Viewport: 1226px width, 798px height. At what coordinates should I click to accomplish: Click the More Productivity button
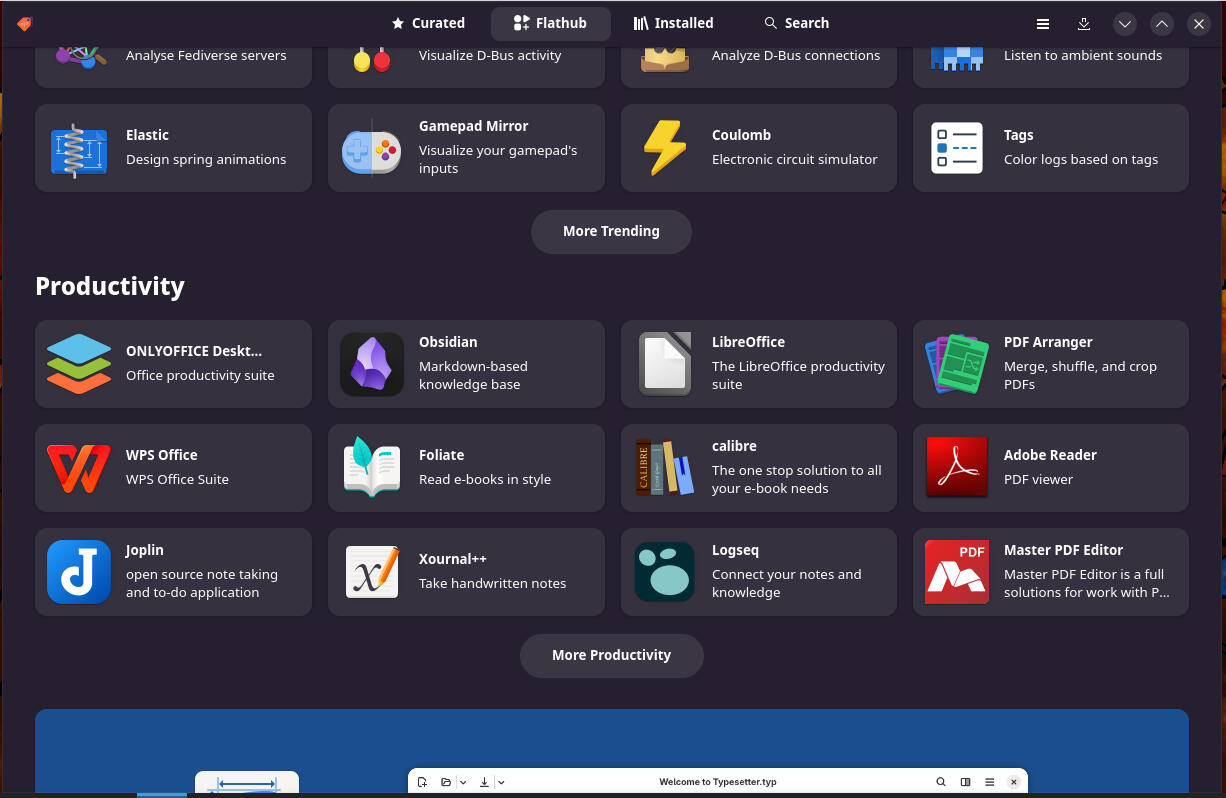(x=611, y=655)
